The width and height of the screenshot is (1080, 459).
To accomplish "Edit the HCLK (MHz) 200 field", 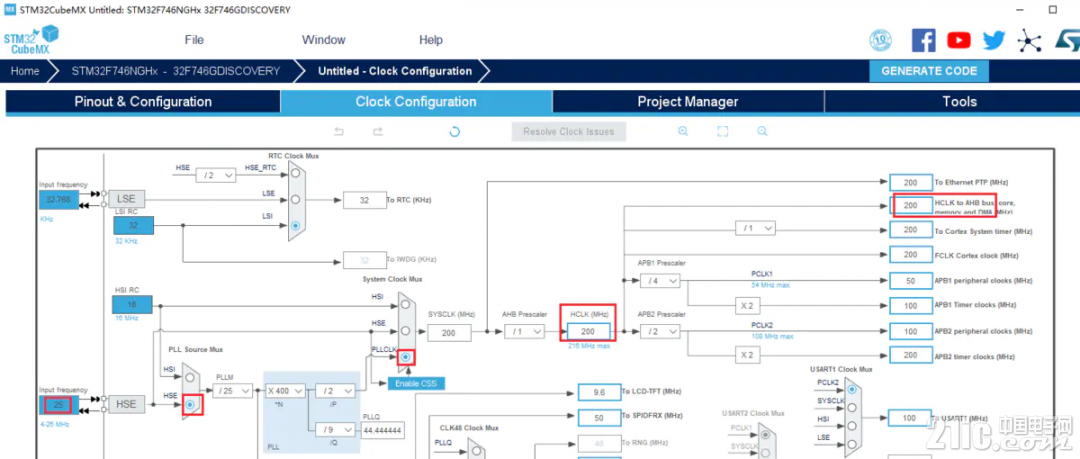I will pyautogui.click(x=588, y=332).
